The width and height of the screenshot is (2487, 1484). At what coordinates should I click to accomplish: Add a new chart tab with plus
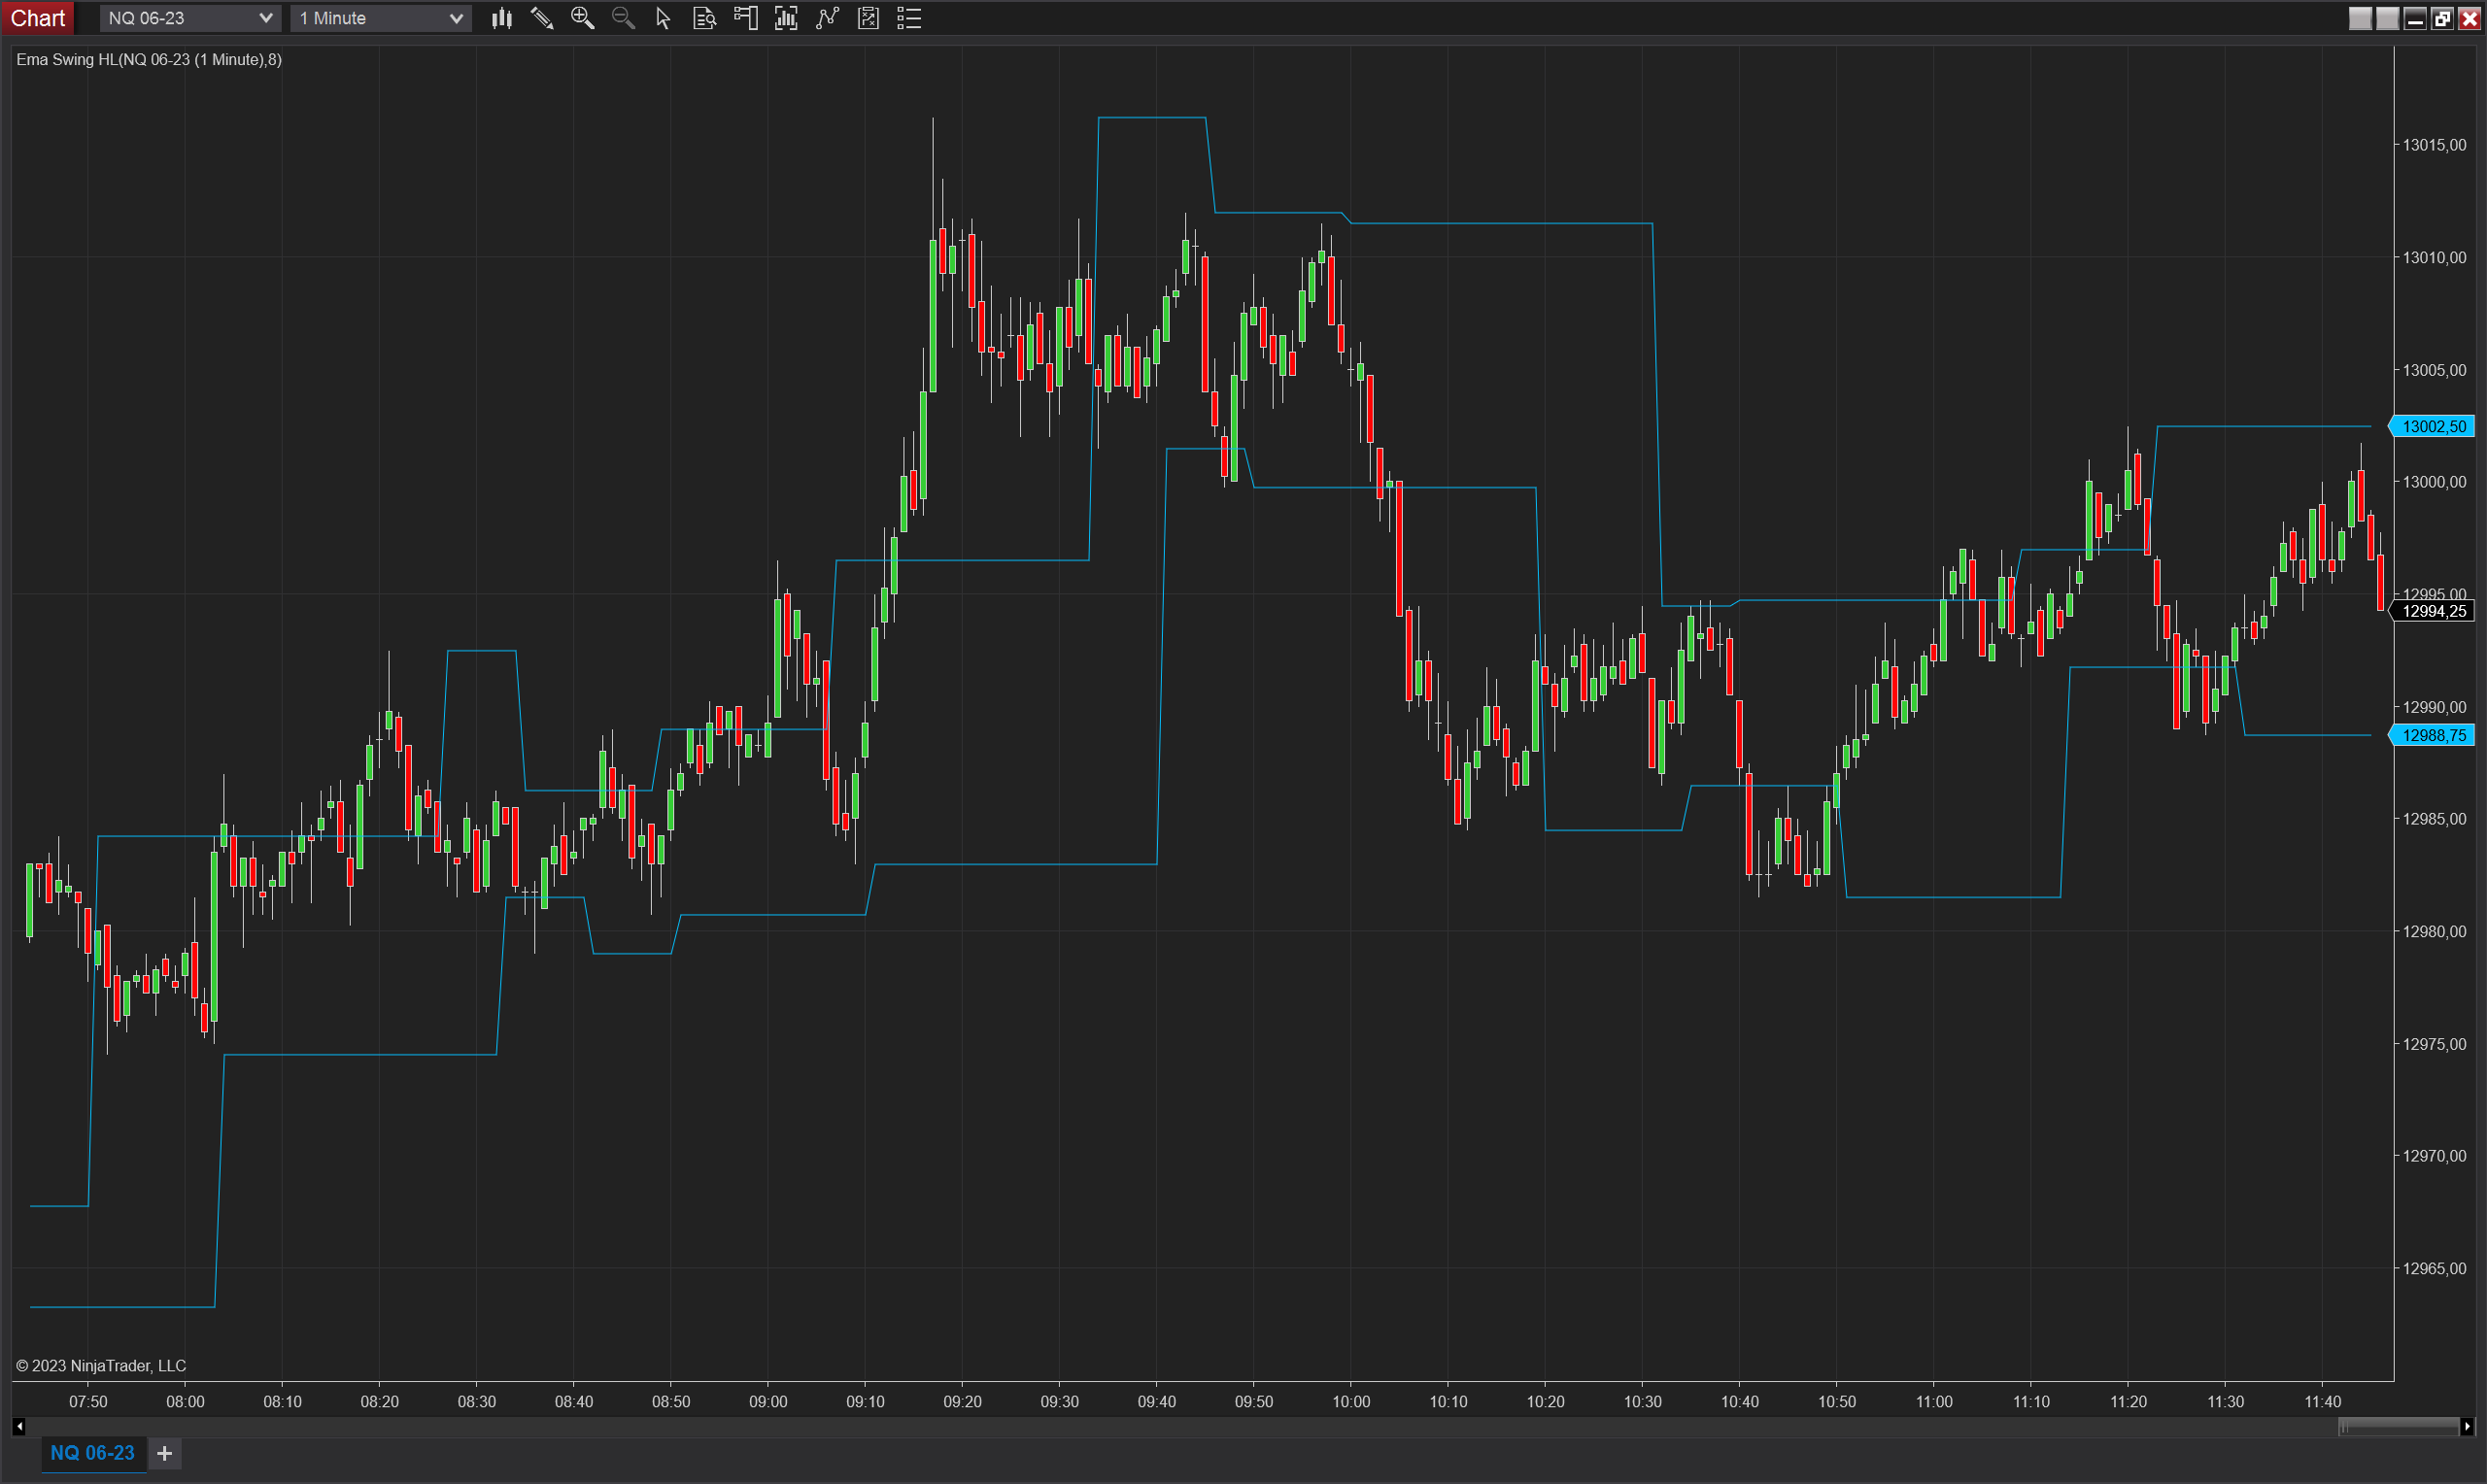tap(165, 1453)
